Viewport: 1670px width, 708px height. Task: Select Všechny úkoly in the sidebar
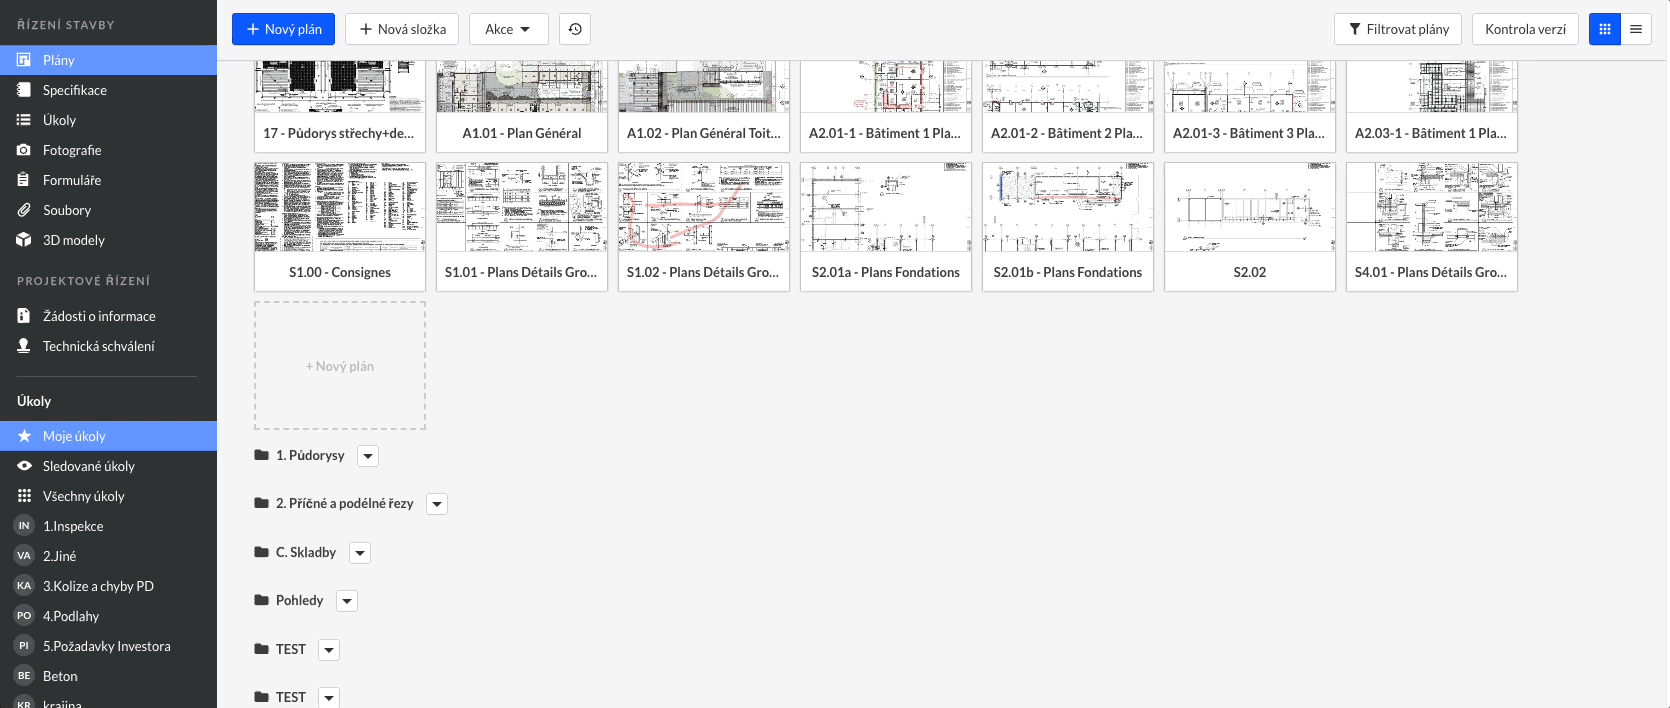[83, 496]
